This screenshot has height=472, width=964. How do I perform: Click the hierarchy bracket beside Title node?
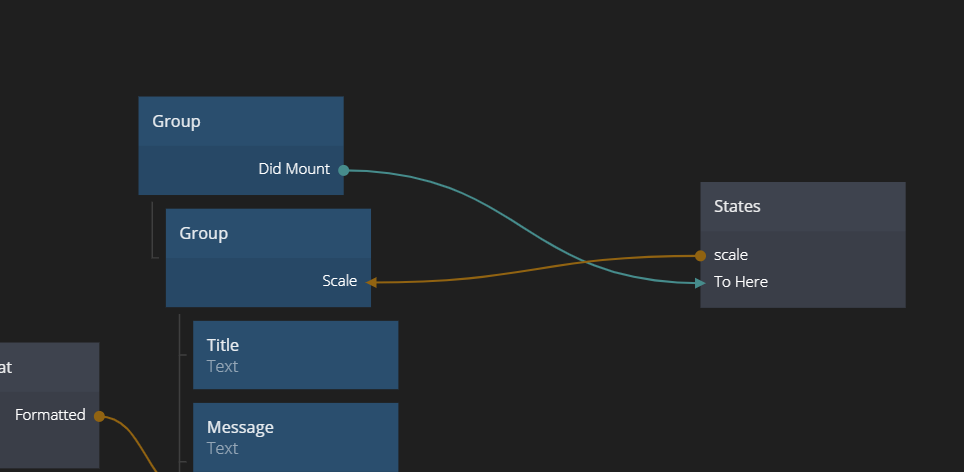[x=181, y=355]
